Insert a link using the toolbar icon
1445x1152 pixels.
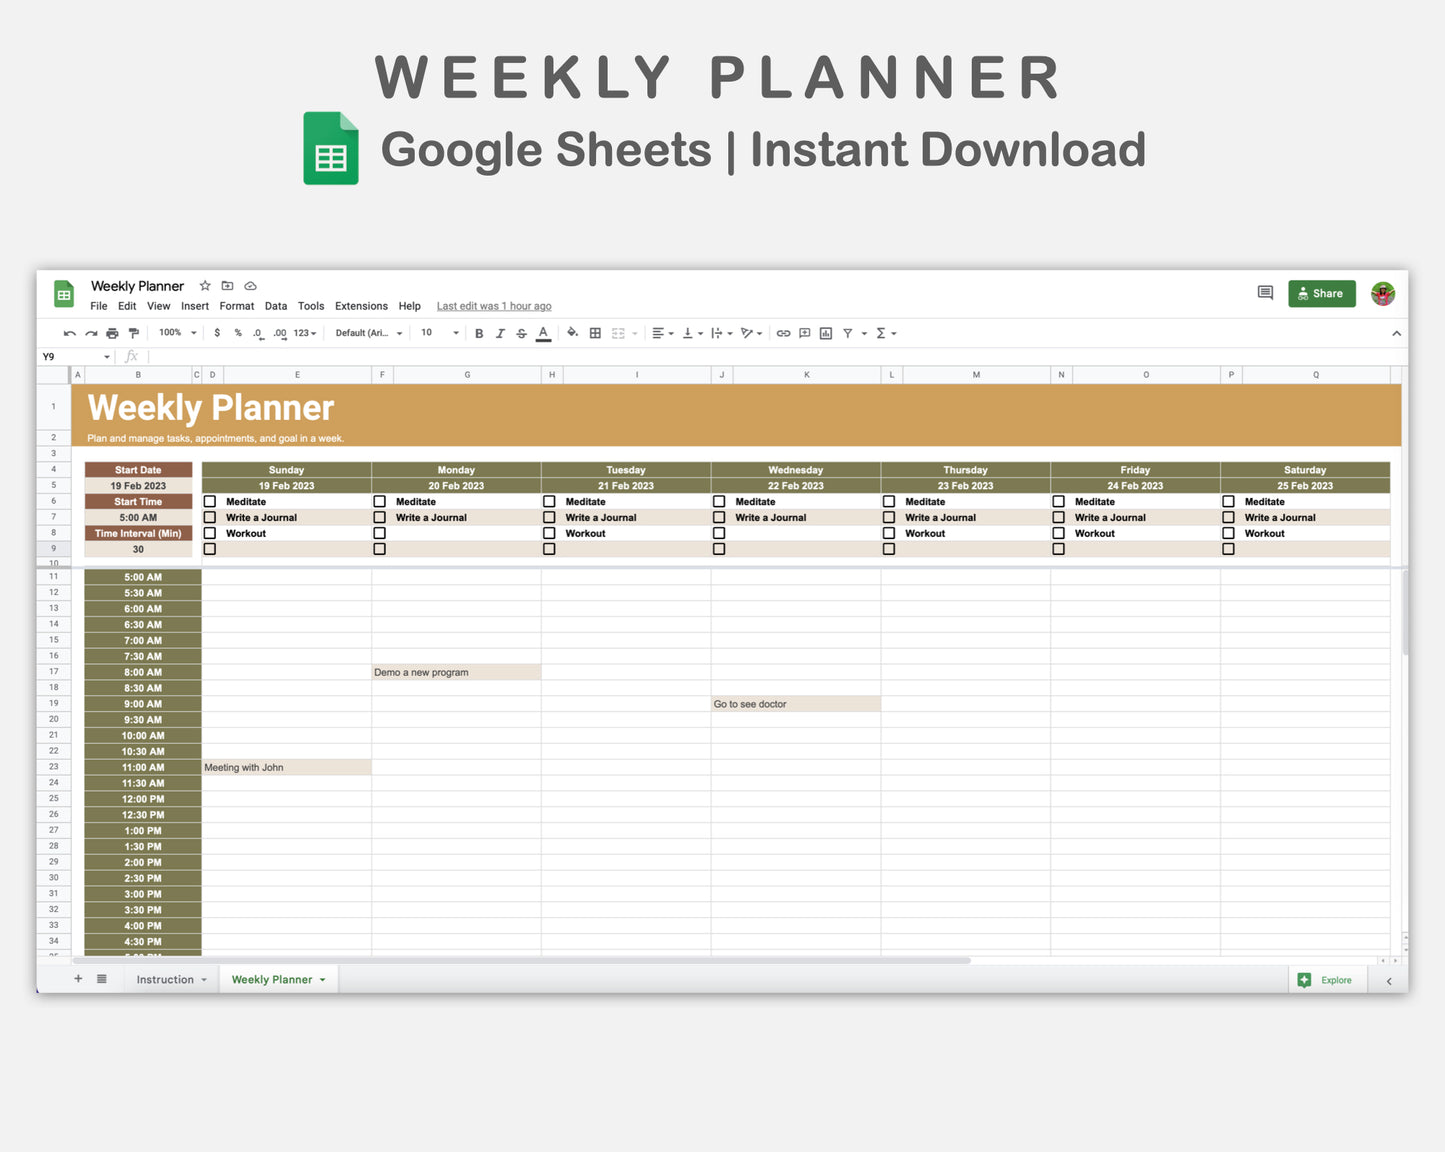tap(784, 333)
